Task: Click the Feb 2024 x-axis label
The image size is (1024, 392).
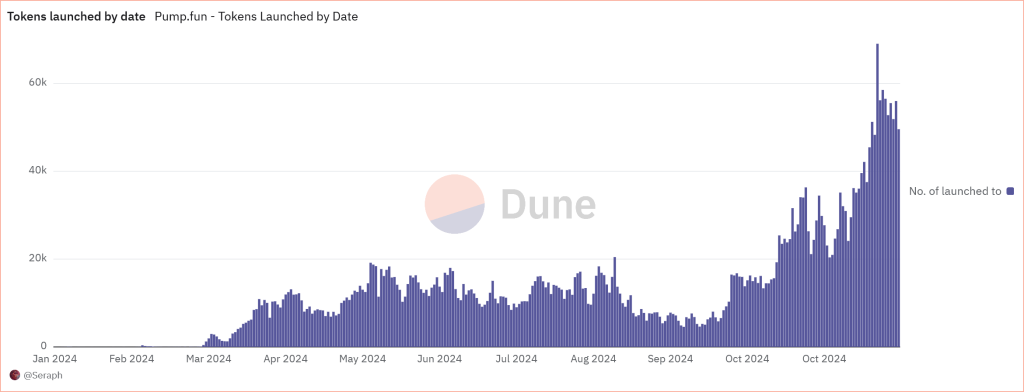Action: [132, 359]
